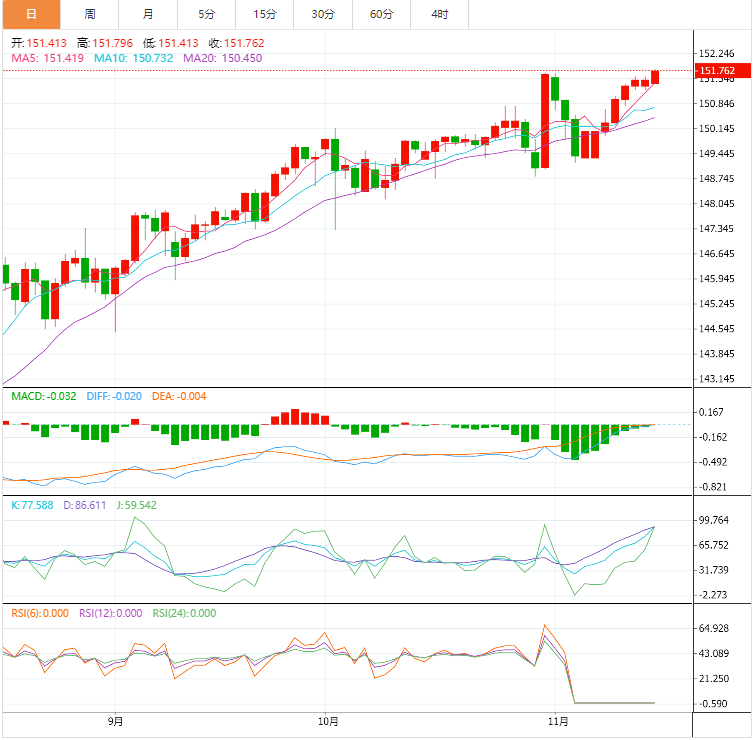Click the red current price tag 151.762
The image size is (754, 740).
click(x=718, y=71)
